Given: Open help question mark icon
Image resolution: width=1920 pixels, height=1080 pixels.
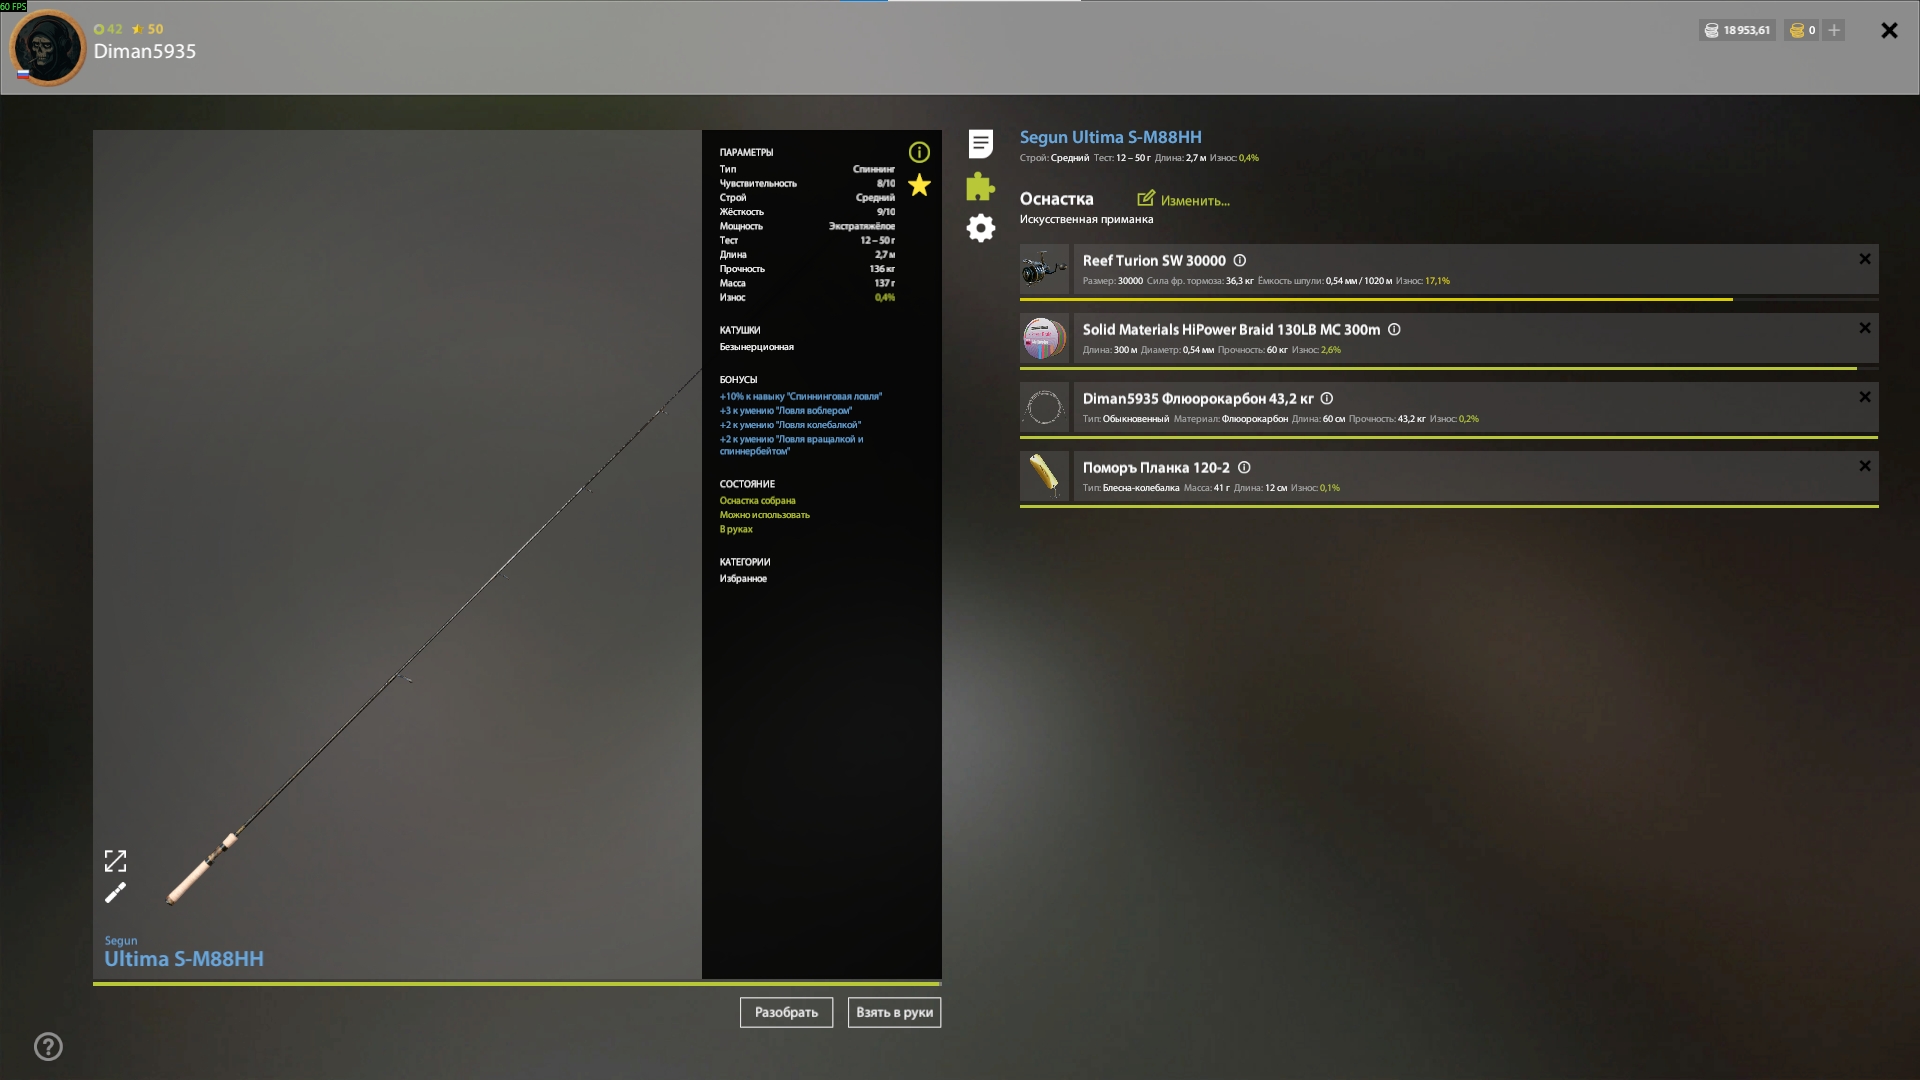Looking at the screenshot, I should 48,1047.
